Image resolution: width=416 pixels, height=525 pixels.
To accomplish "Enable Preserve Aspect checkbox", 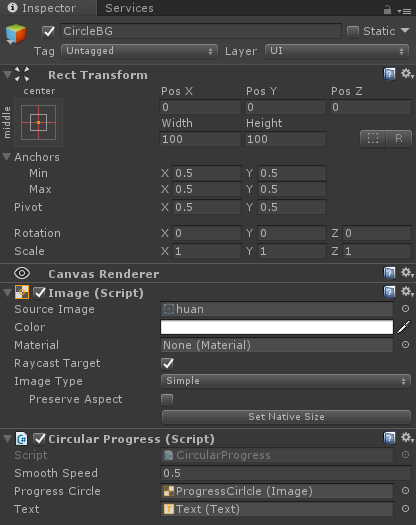I will tap(167, 399).
